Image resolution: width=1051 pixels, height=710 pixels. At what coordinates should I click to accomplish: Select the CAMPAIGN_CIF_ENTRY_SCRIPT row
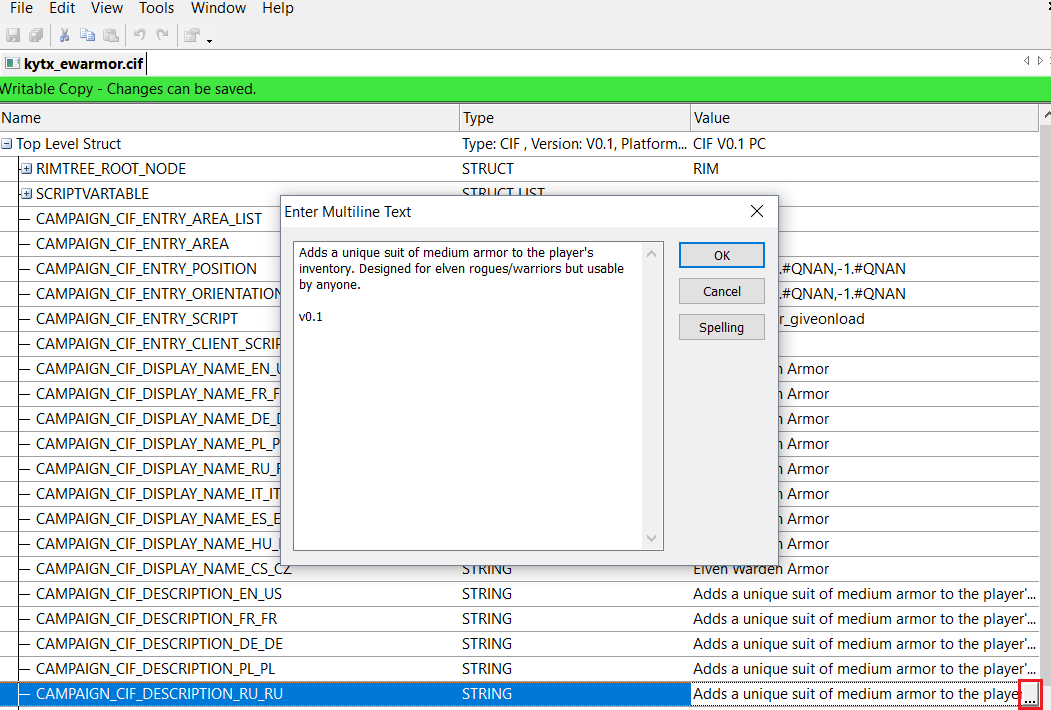coord(137,318)
